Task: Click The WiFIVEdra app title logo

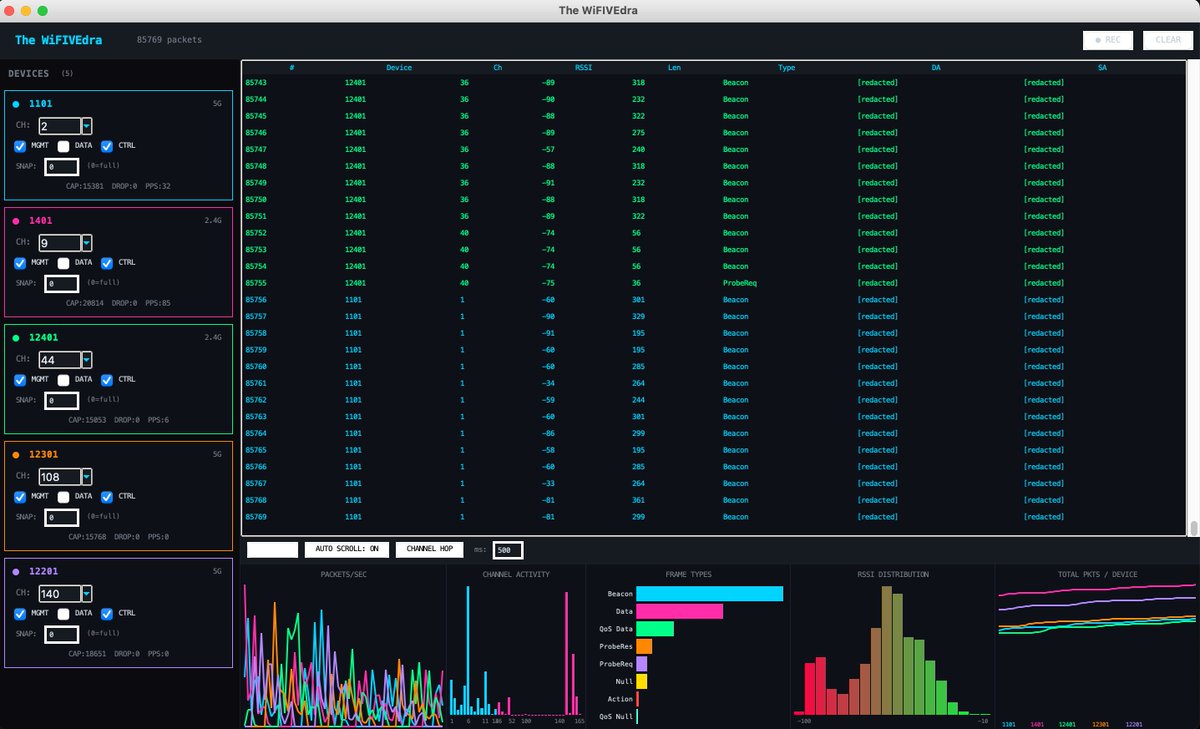Action: tap(59, 40)
